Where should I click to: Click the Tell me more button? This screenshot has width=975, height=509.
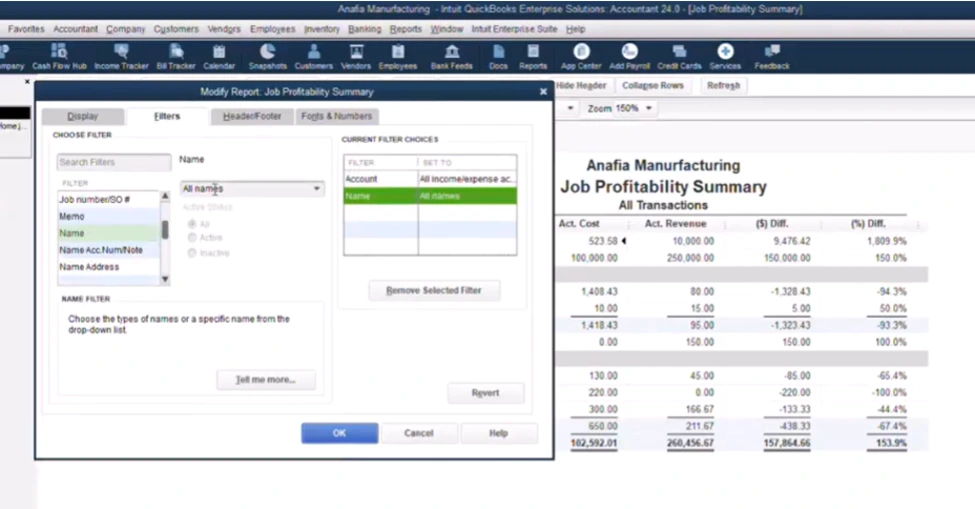tap(266, 380)
